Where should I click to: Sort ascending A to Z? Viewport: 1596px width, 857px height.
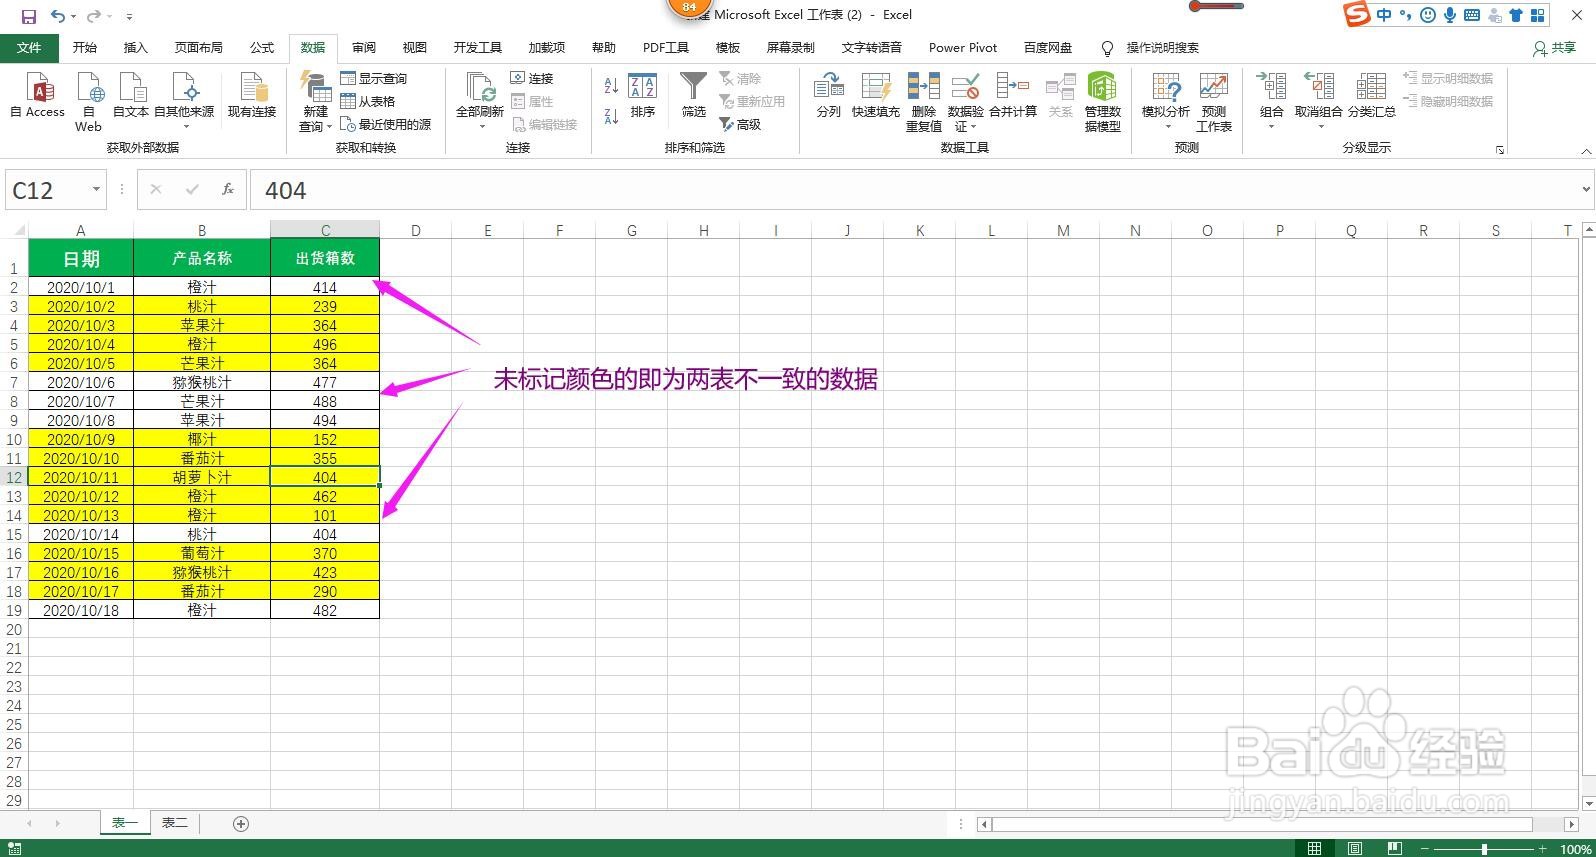[611, 87]
